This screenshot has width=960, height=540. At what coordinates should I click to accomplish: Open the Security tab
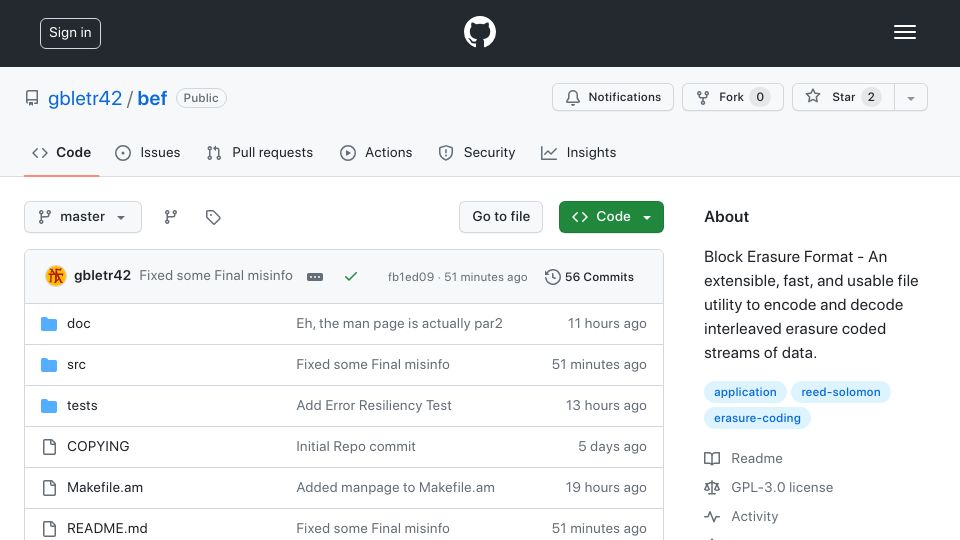477,152
